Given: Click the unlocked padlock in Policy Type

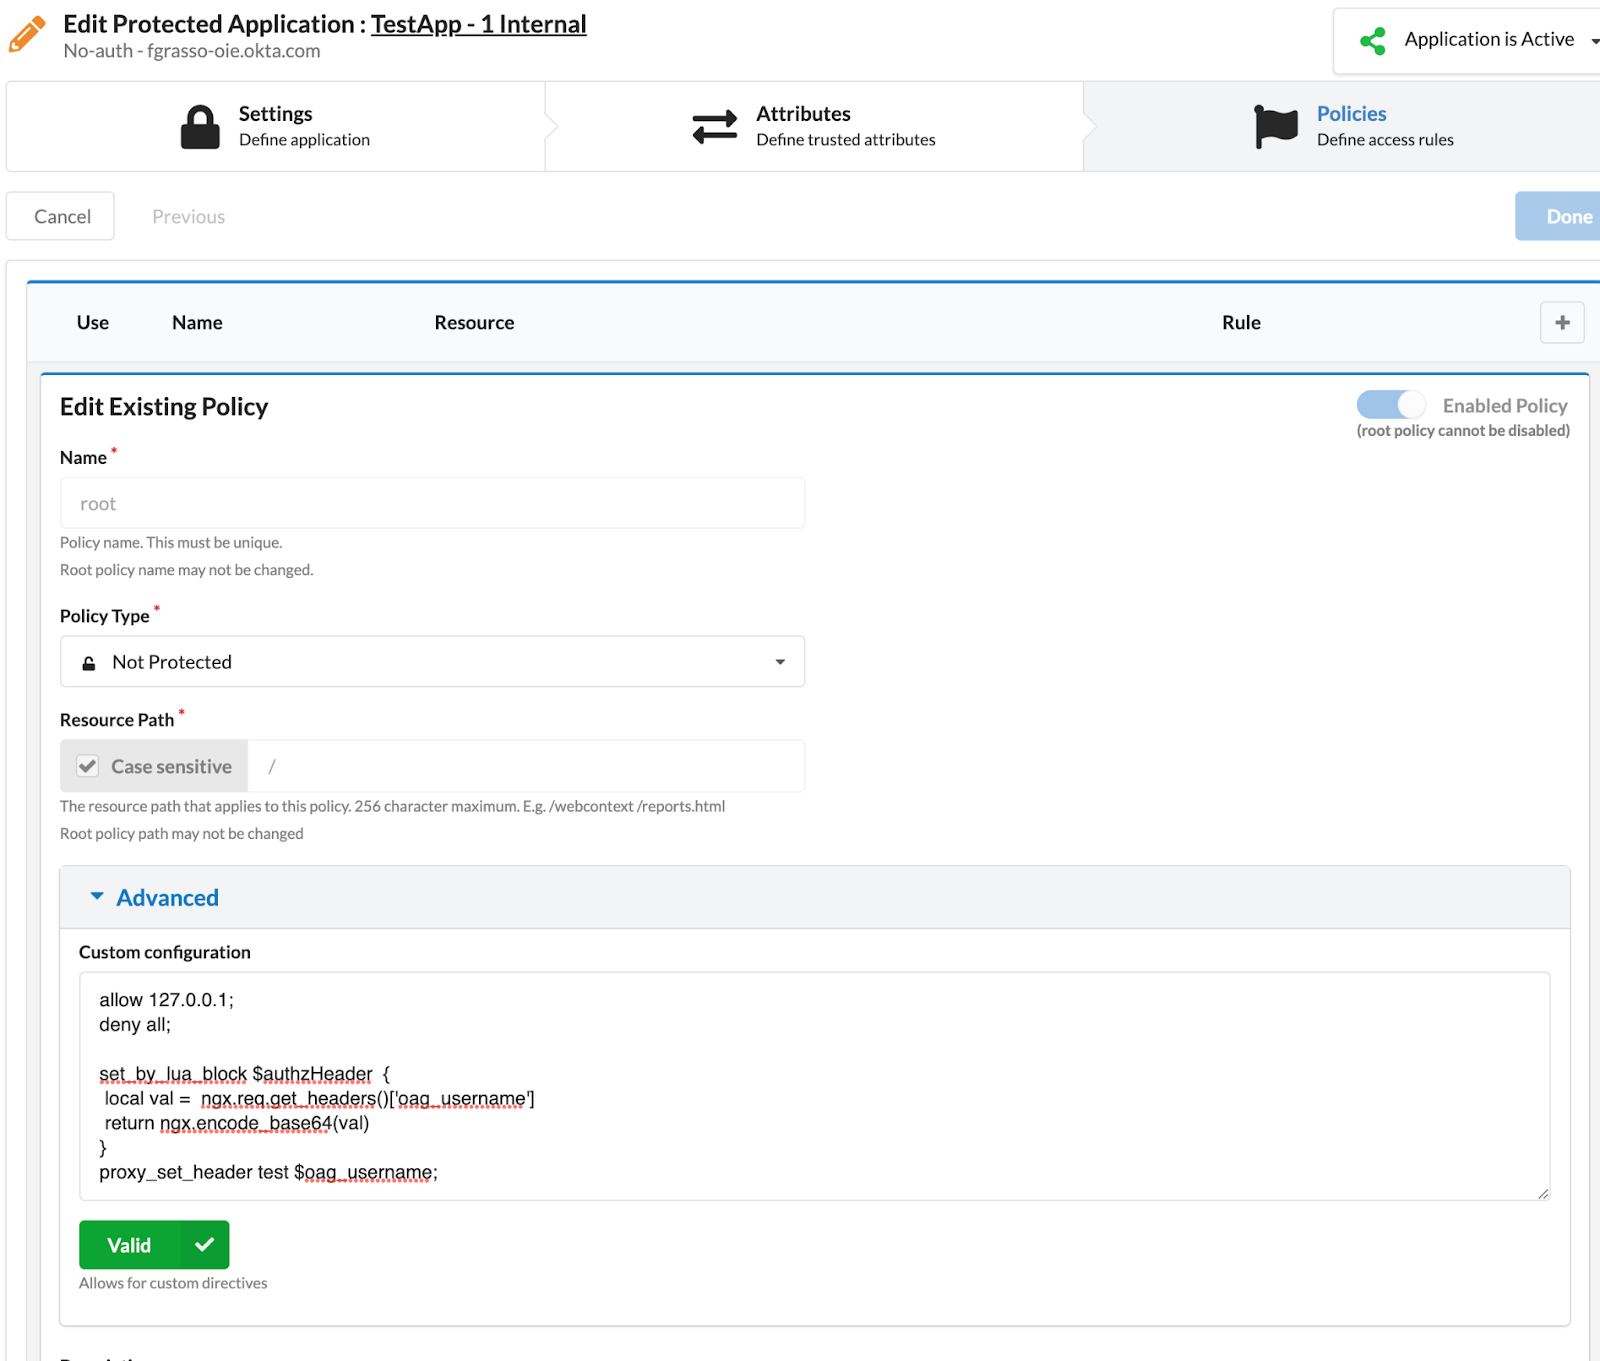Looking at the screenshot, I should click(89, 663).
